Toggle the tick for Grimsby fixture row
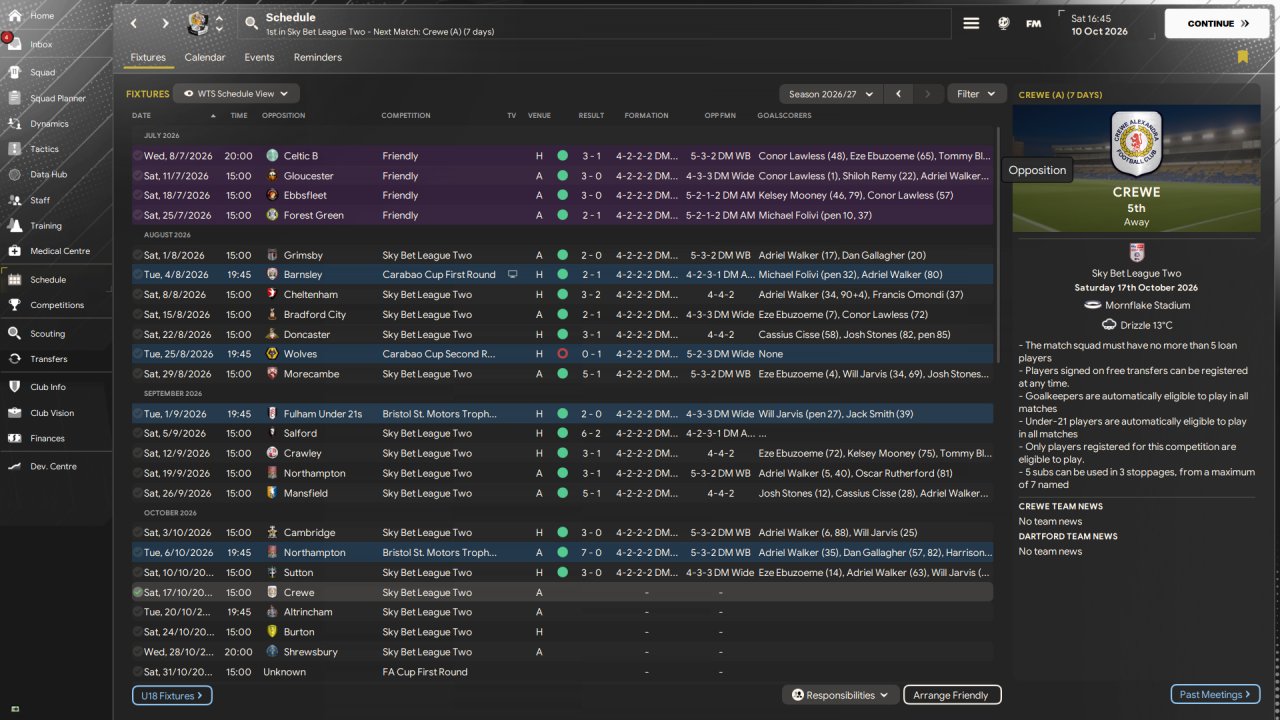 click(x=138, y=255)
